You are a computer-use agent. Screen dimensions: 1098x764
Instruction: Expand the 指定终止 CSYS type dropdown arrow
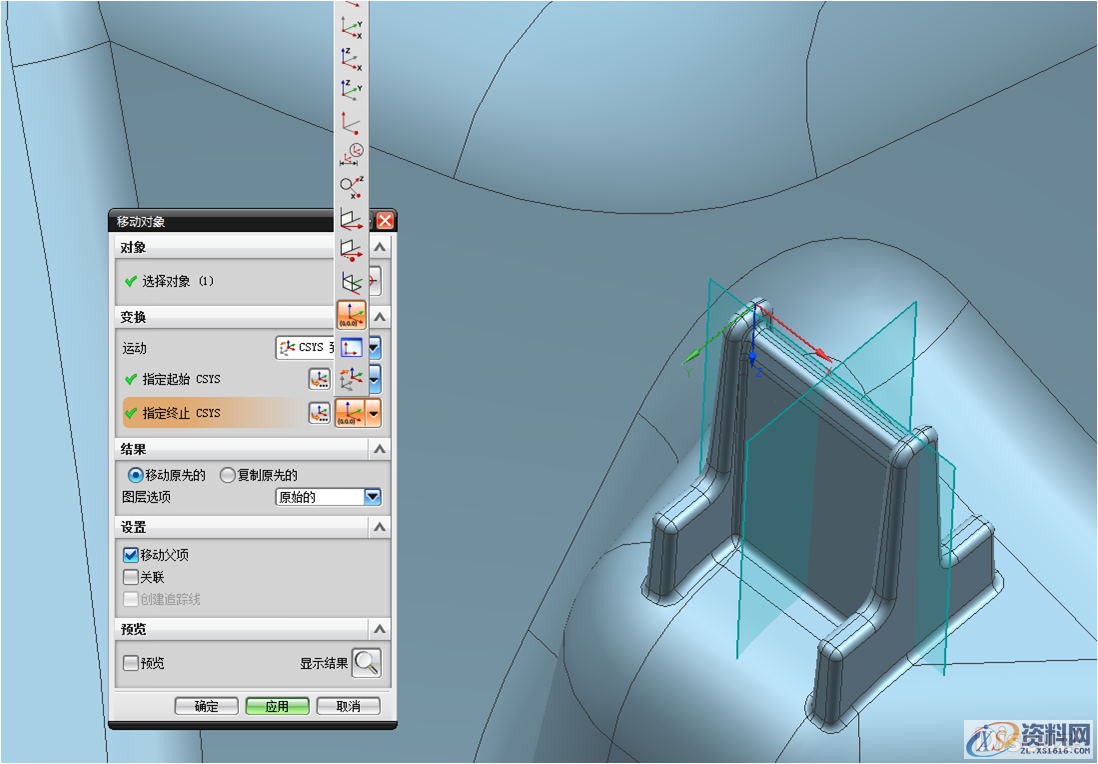[x=374, y=413]
